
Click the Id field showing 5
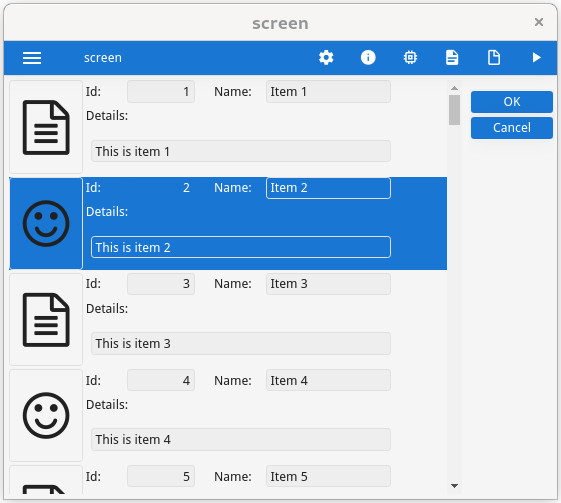(161, 476)
